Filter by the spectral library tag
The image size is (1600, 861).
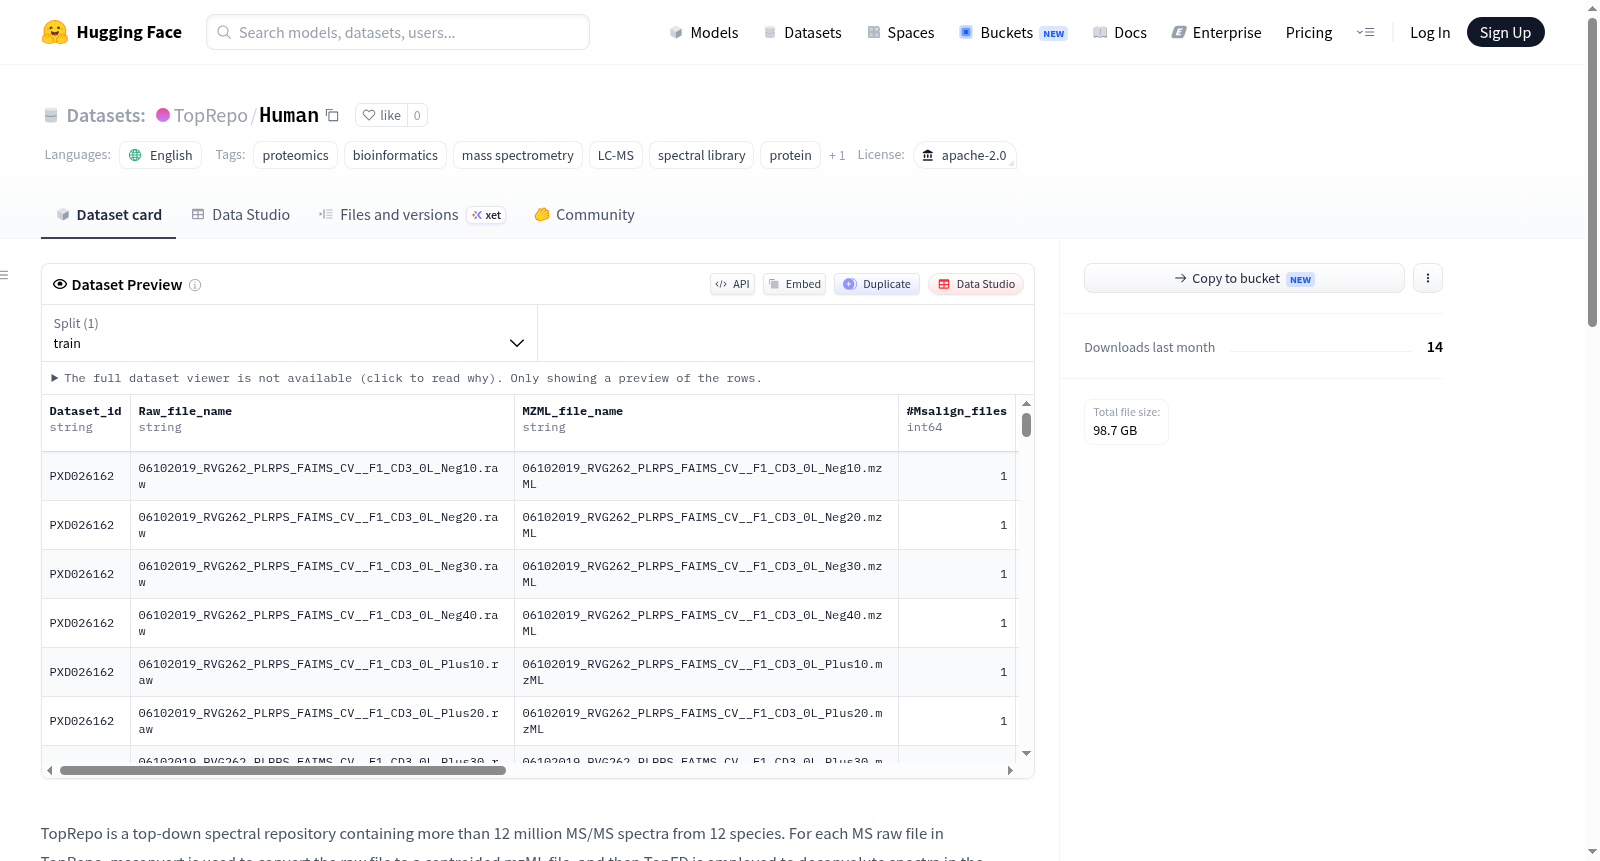point(702,155)
